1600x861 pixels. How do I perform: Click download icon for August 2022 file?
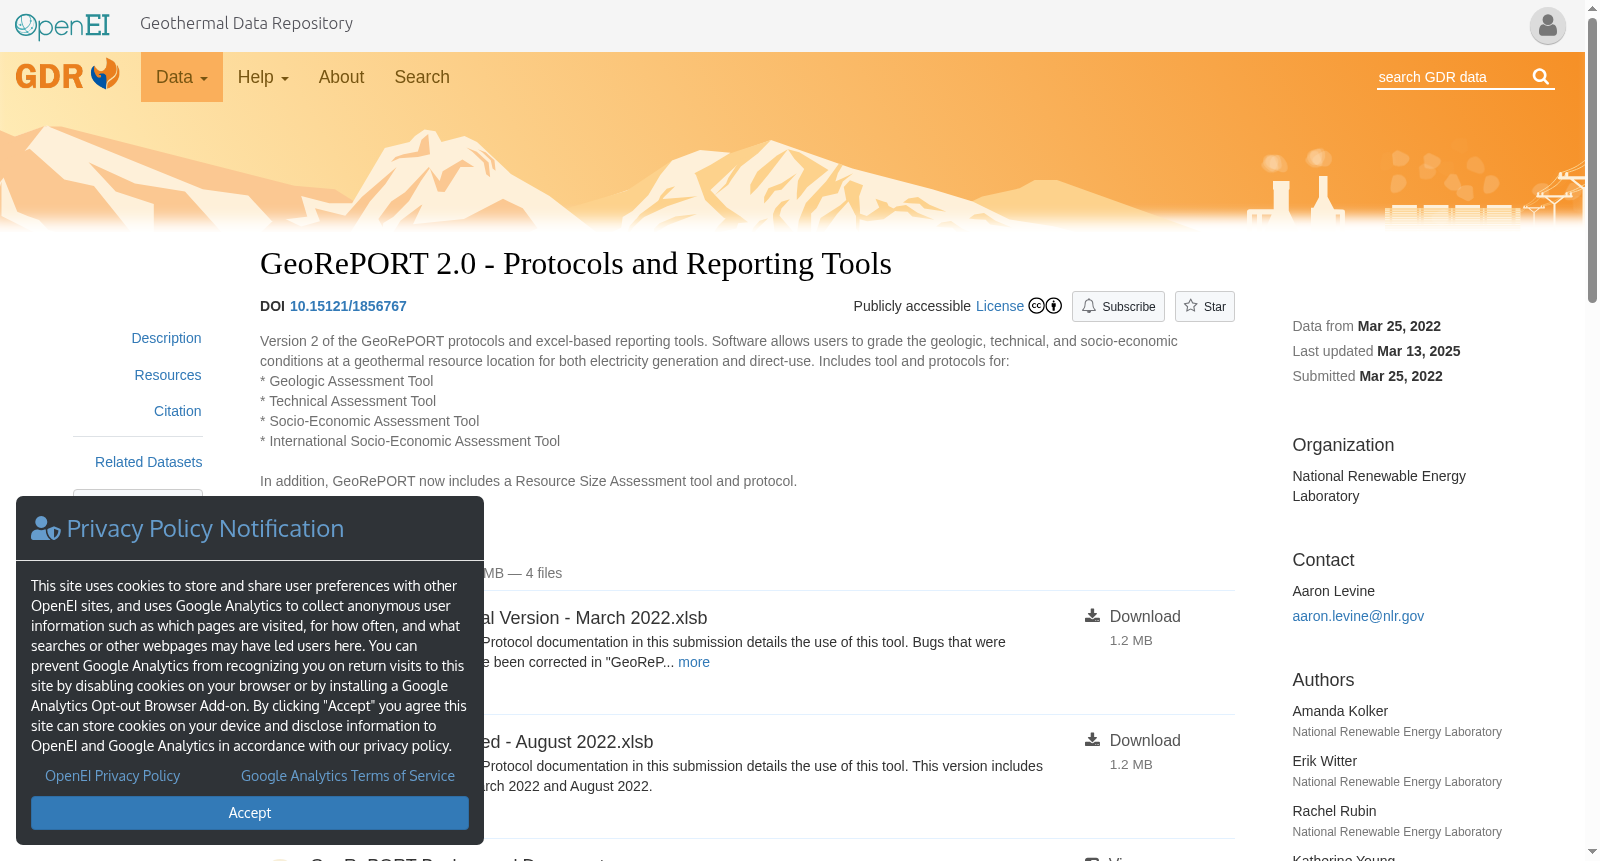click(1092, 740)
